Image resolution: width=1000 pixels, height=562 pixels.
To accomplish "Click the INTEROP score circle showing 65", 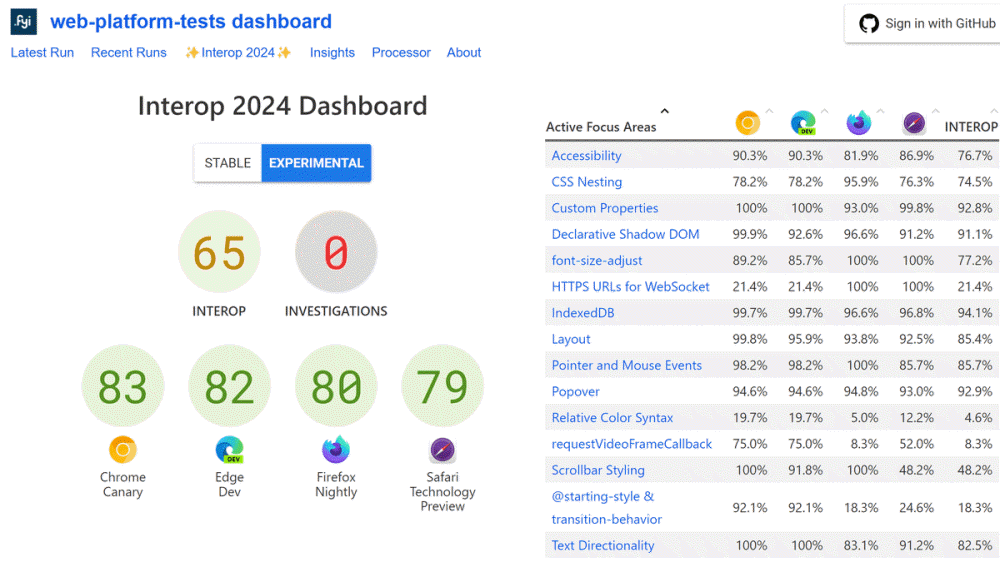I will point(219,254).
